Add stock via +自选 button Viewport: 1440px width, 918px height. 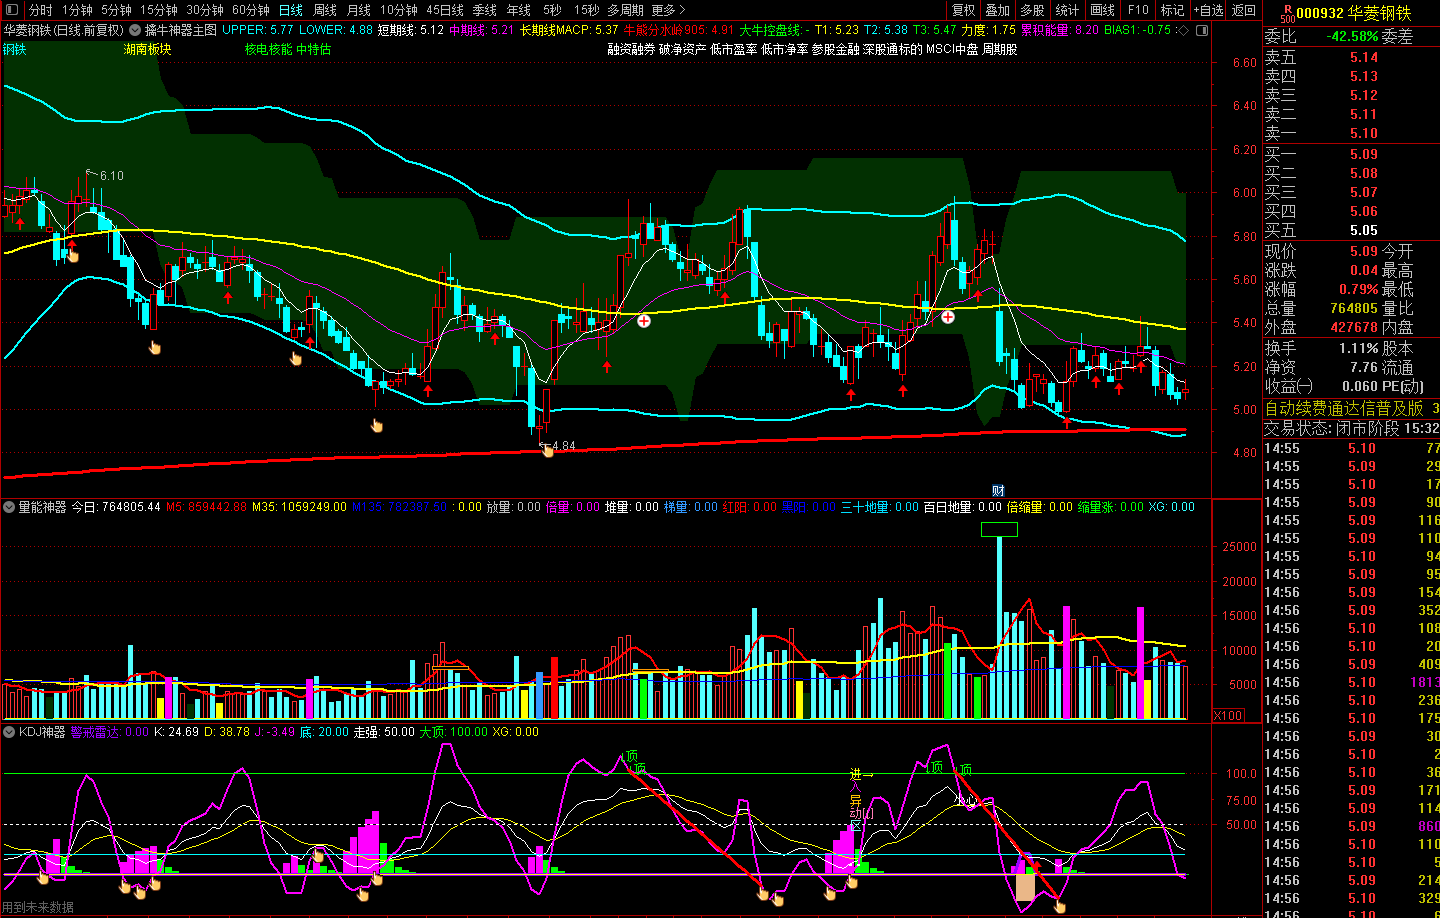(x=1208, y=10)
